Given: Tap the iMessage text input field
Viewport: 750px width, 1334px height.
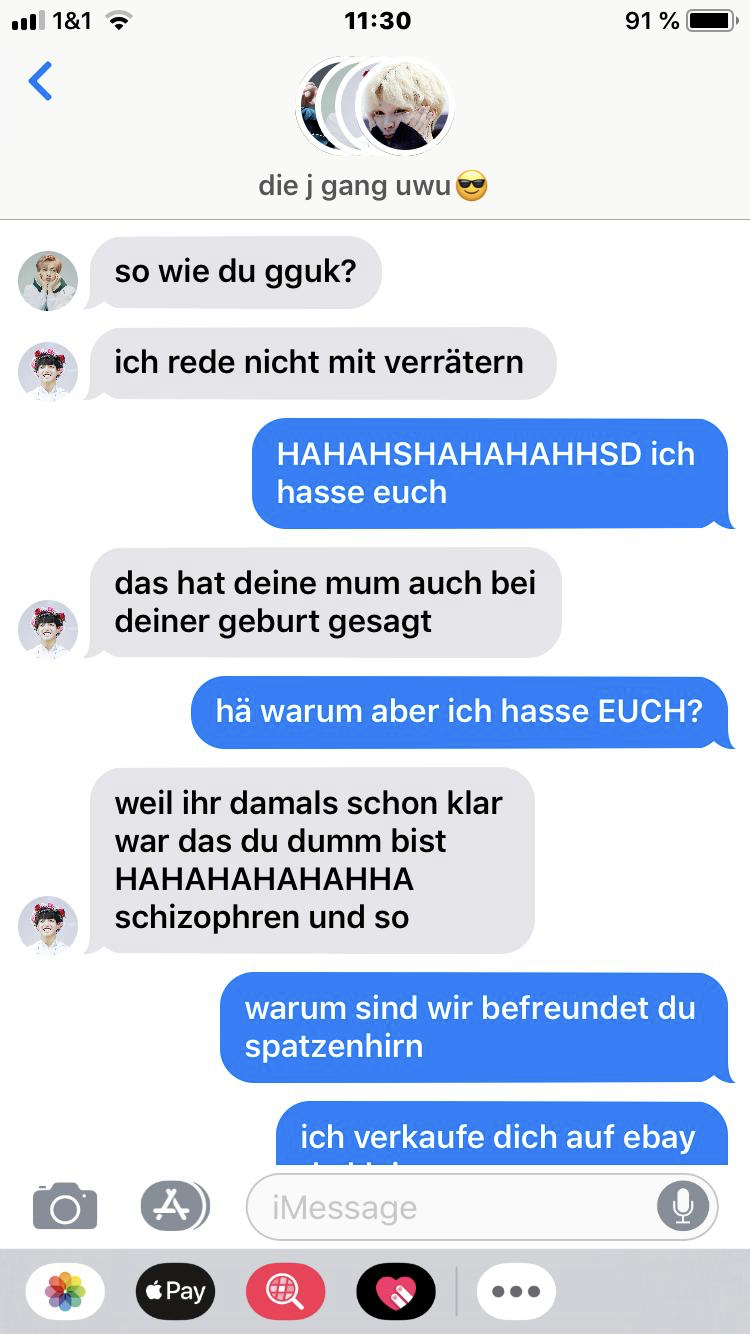Looking at the screenshot, I should click(482, 1207).
